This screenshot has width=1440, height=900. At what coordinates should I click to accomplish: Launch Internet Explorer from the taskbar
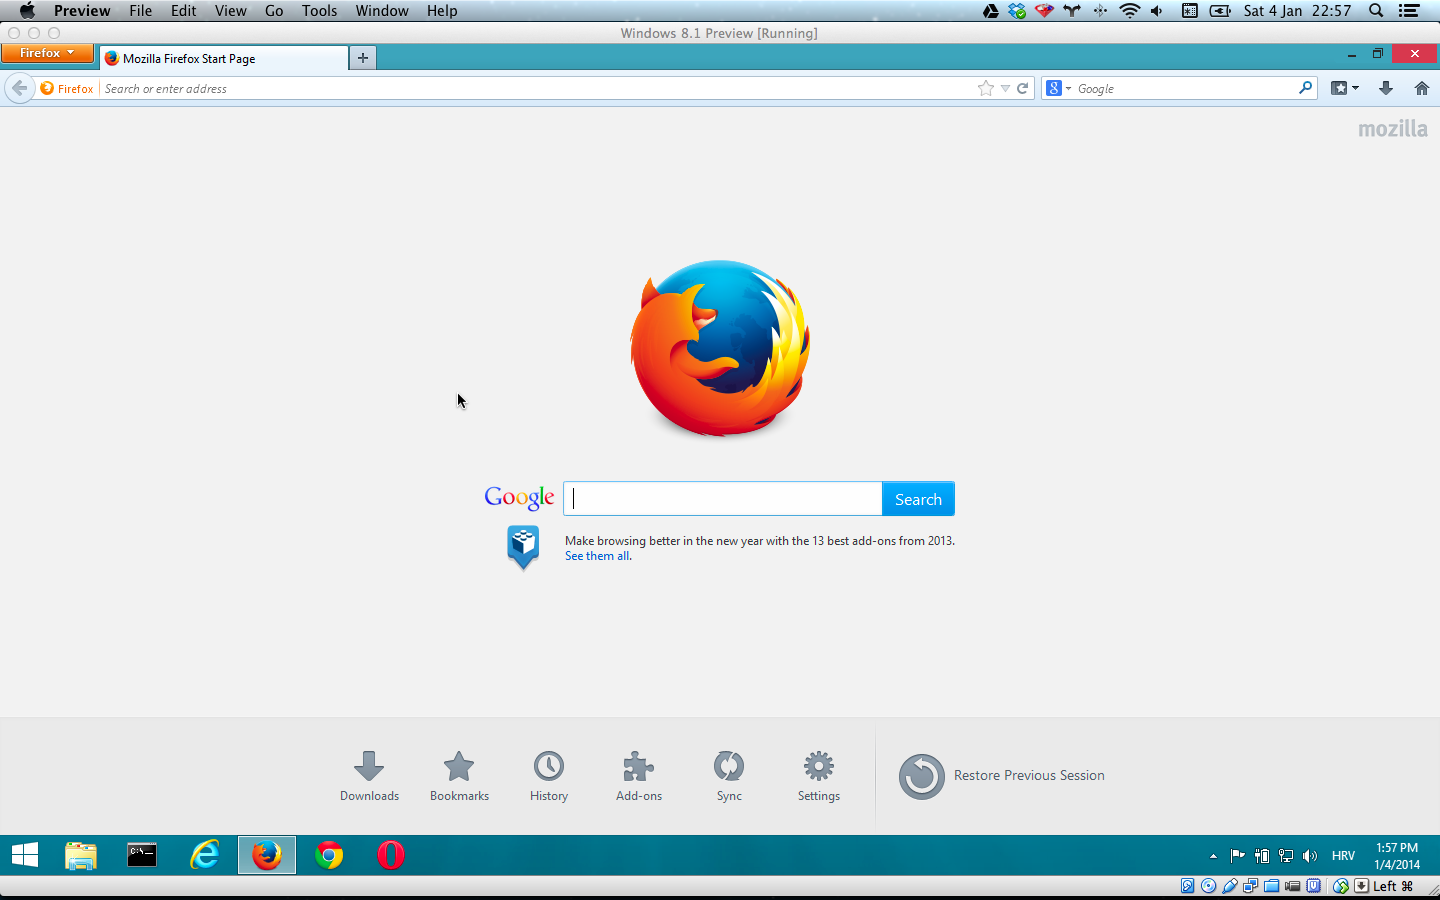205,855
